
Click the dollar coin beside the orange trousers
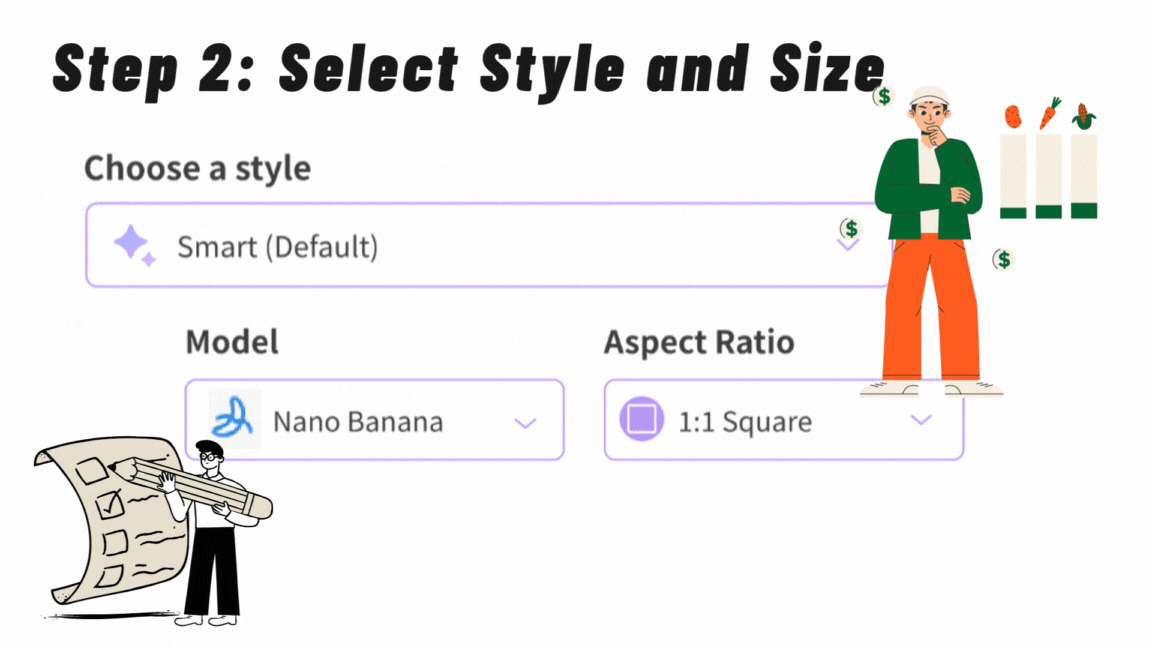[x=1003, y=260]
